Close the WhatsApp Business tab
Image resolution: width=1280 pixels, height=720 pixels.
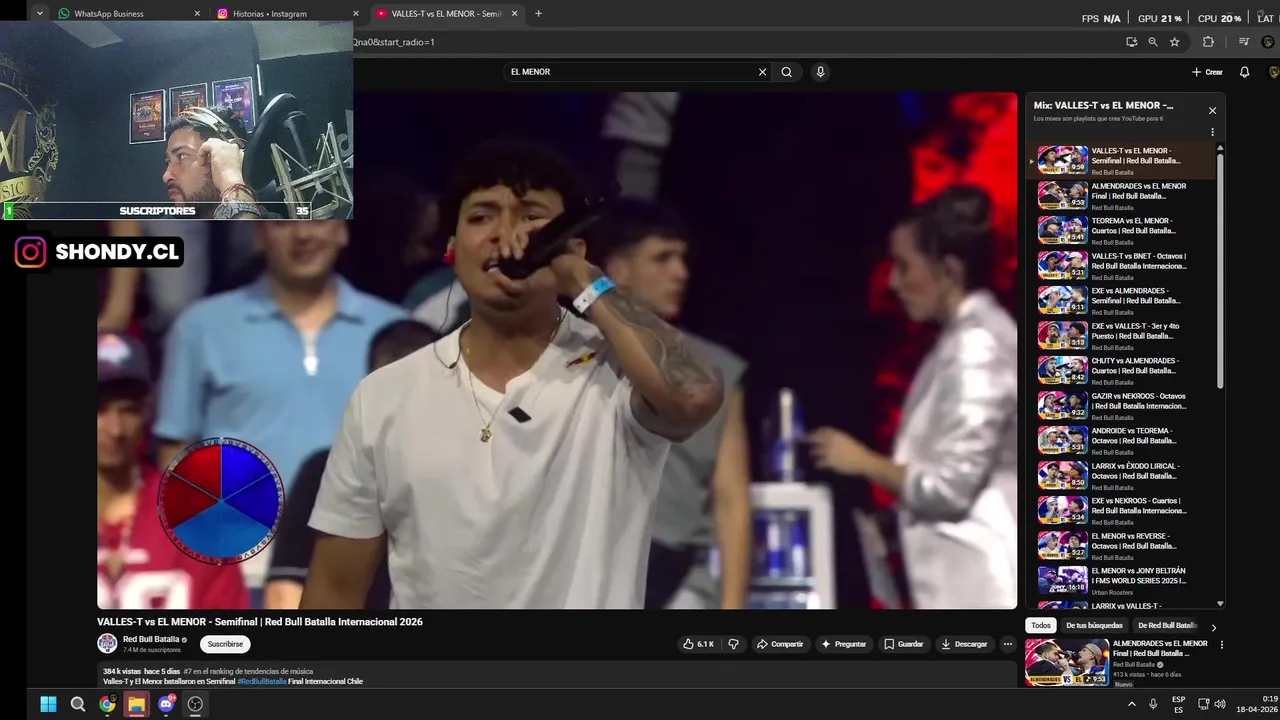tap(196, 14)
